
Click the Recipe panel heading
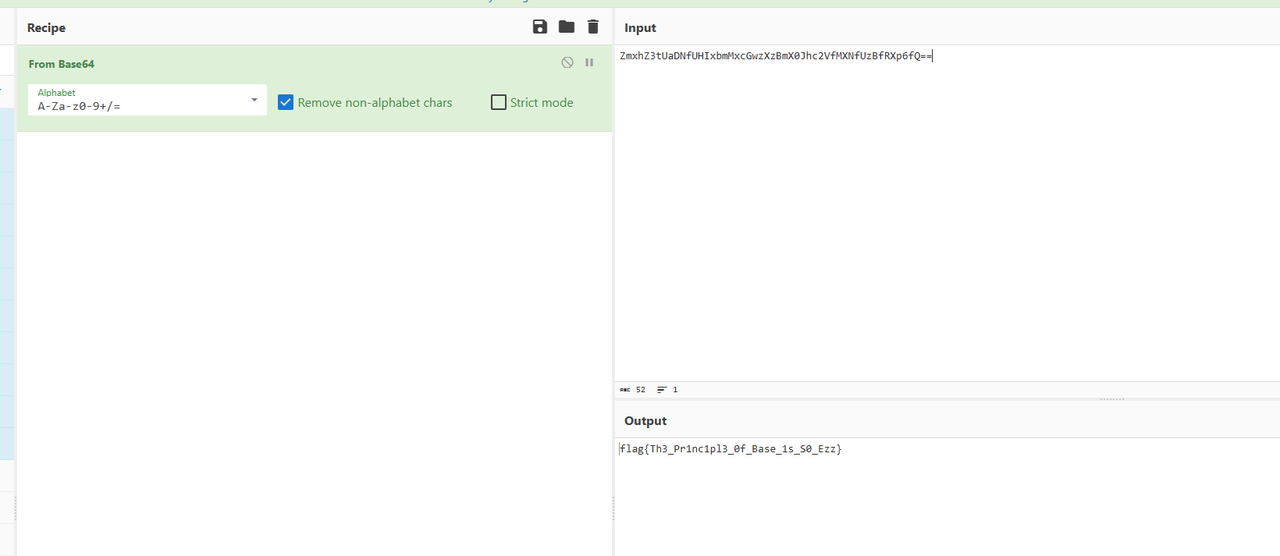(x=47, y=28)
